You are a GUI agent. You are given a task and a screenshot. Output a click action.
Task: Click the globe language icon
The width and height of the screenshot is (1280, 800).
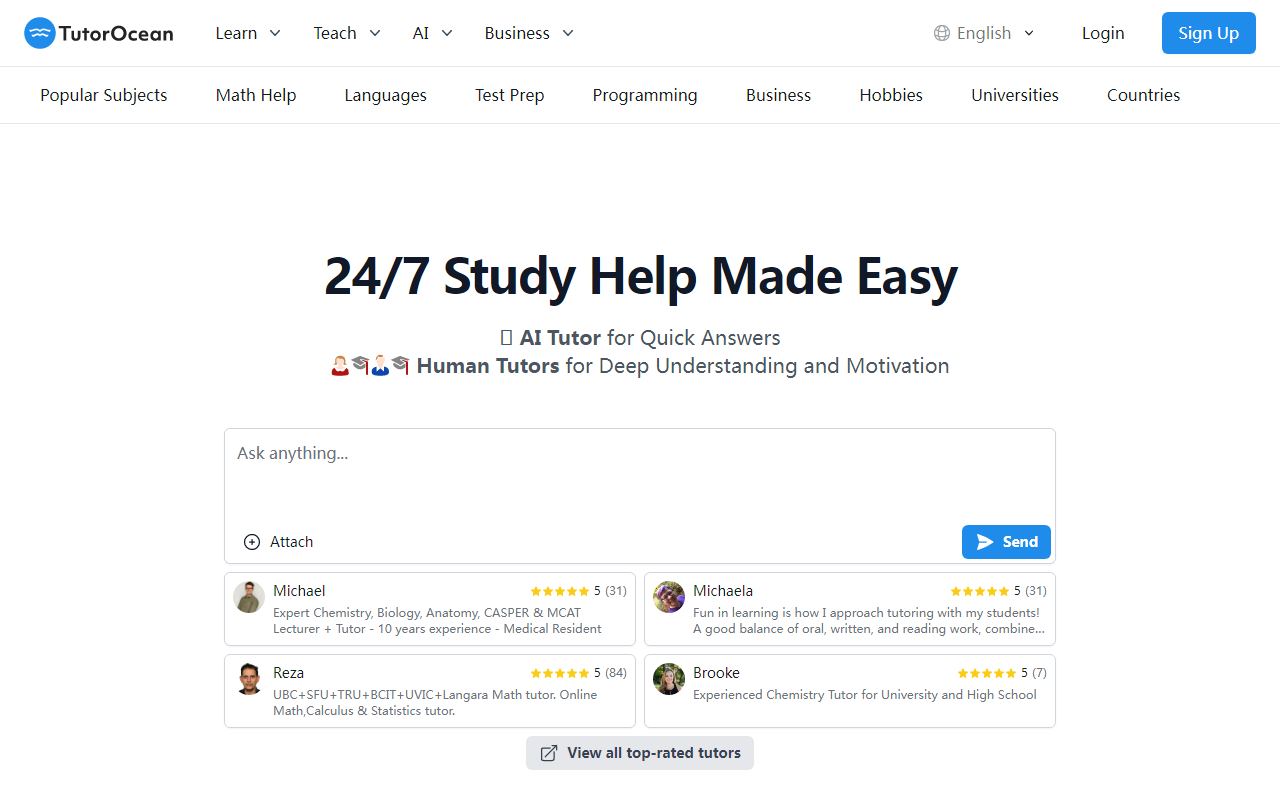(x=941, y=33)
